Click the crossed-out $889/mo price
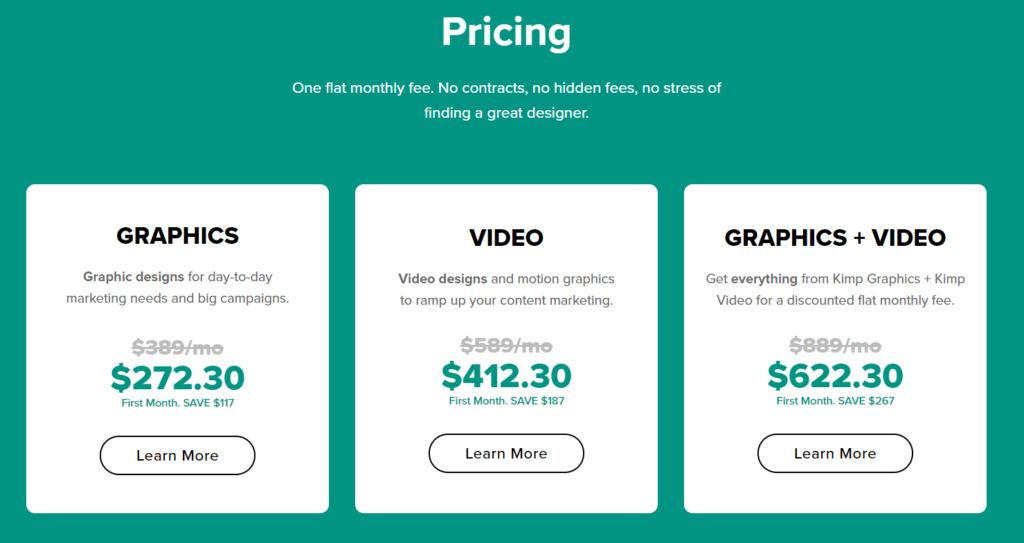Viewport: 1024px width, 543px height. (835, 345)
